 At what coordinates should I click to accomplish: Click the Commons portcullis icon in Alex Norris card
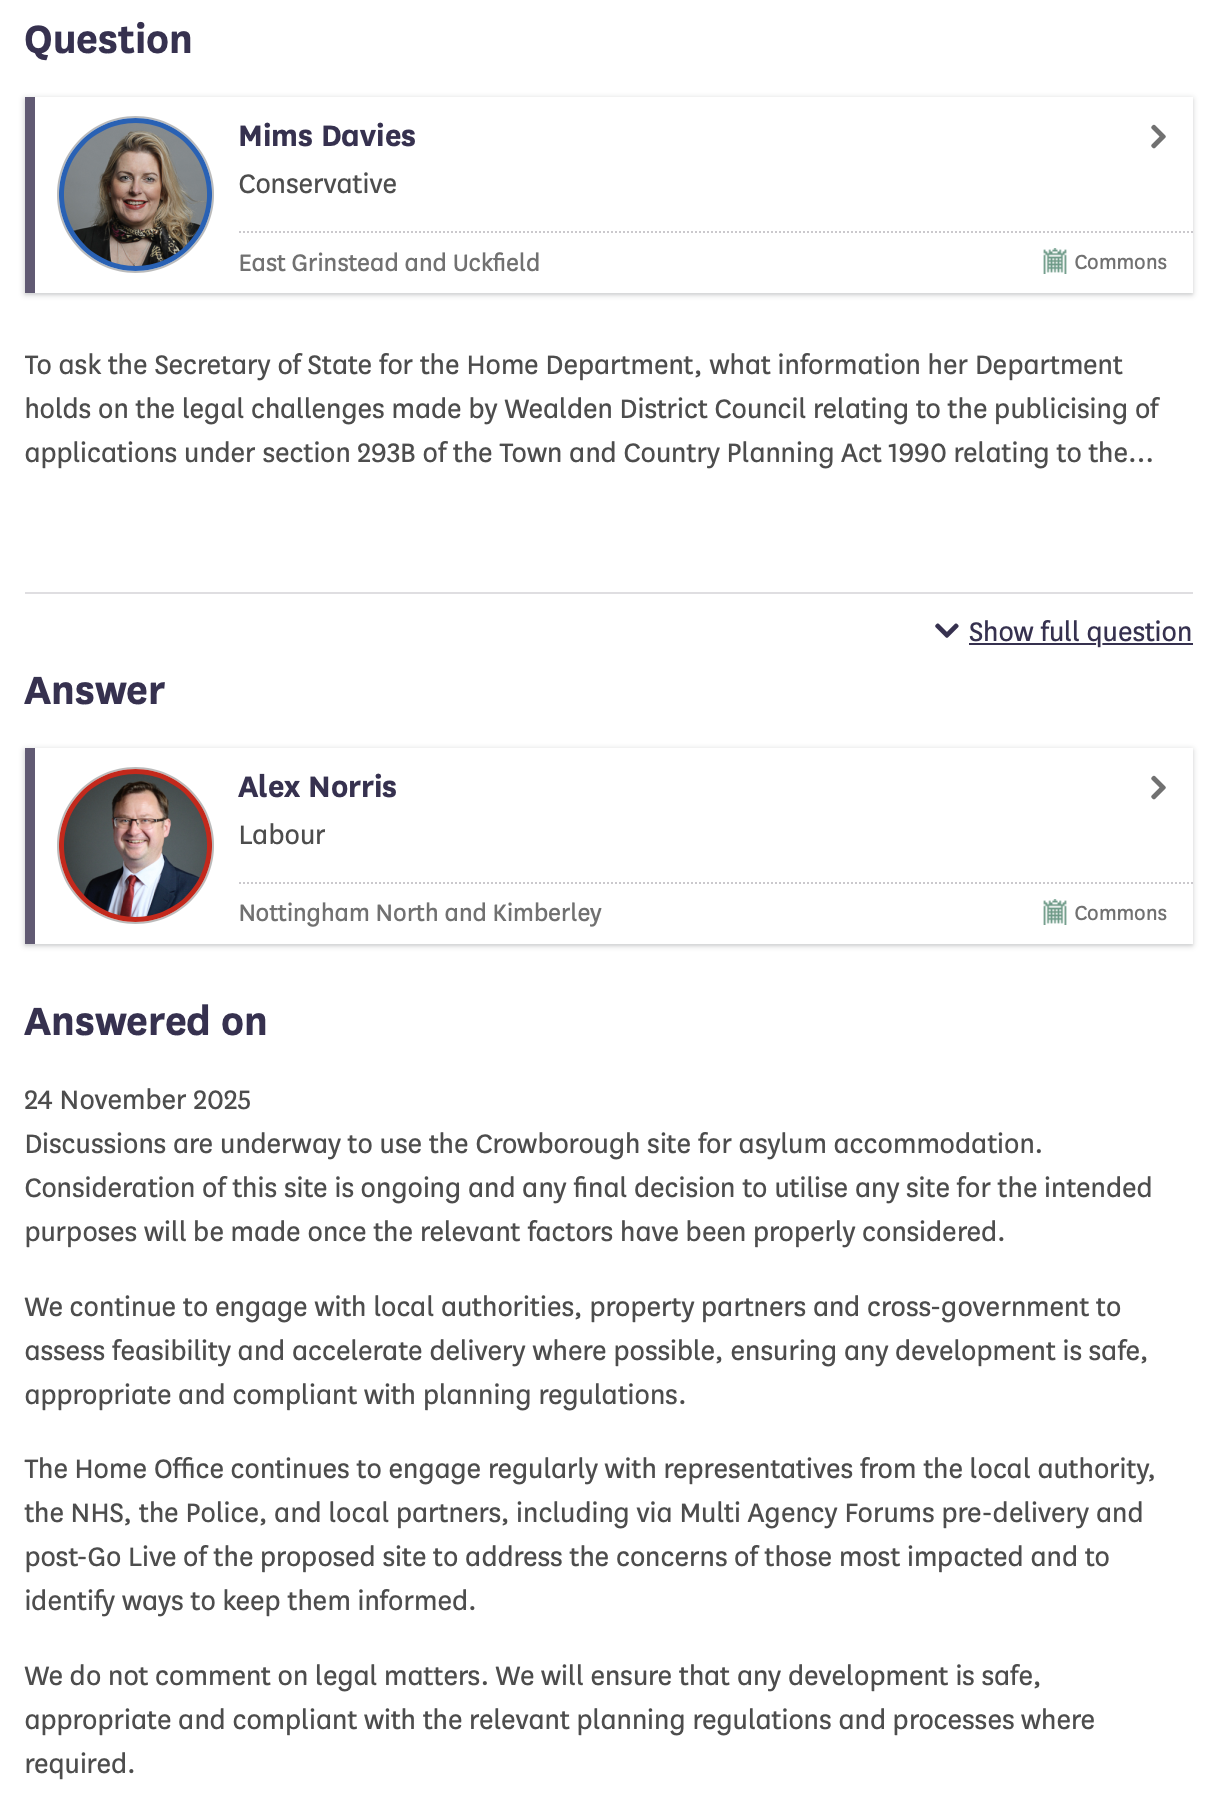pyautogui.click(x=1054, y=913)
